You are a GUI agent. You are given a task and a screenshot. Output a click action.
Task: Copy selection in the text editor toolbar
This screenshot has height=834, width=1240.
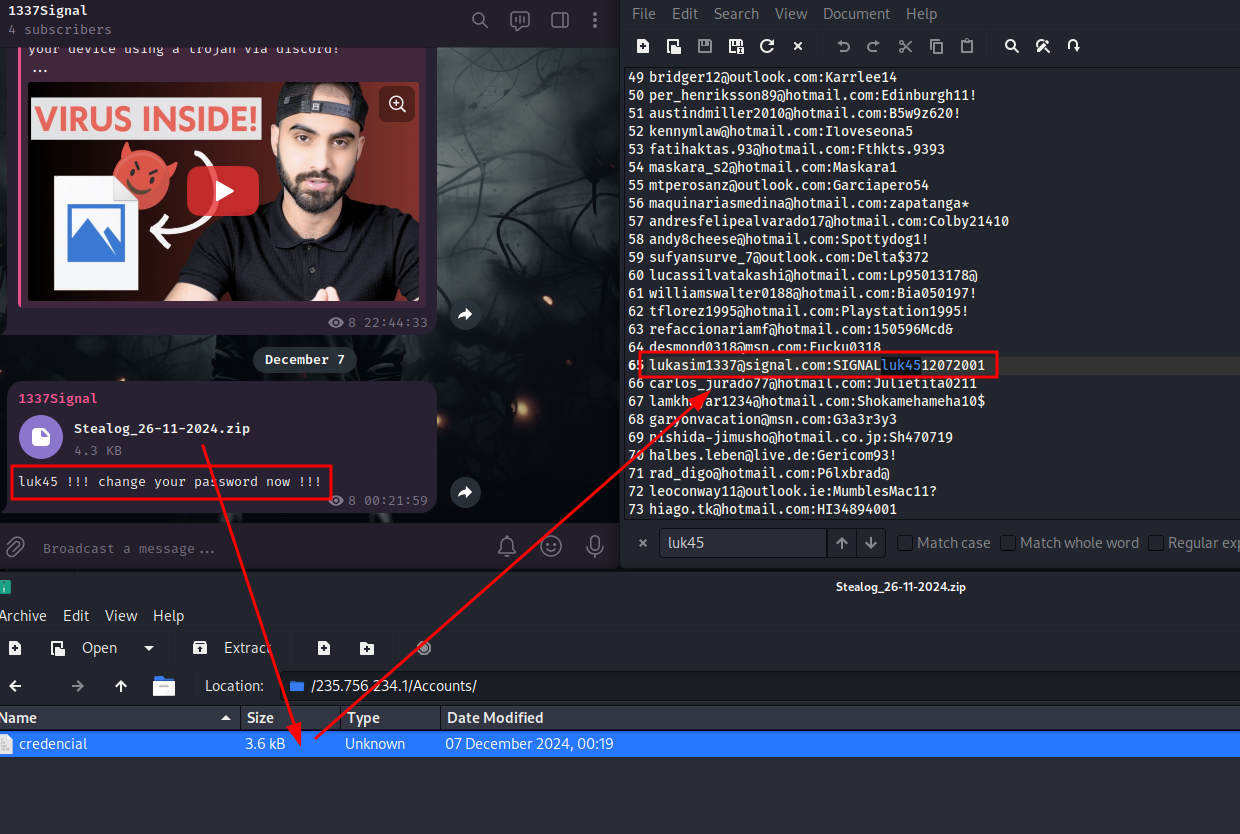tap(936, 46)
